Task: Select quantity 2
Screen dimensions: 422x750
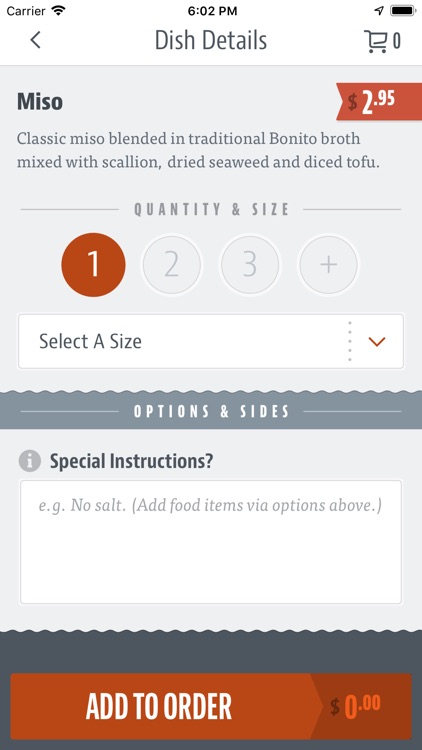Action: tap(172, 265)
